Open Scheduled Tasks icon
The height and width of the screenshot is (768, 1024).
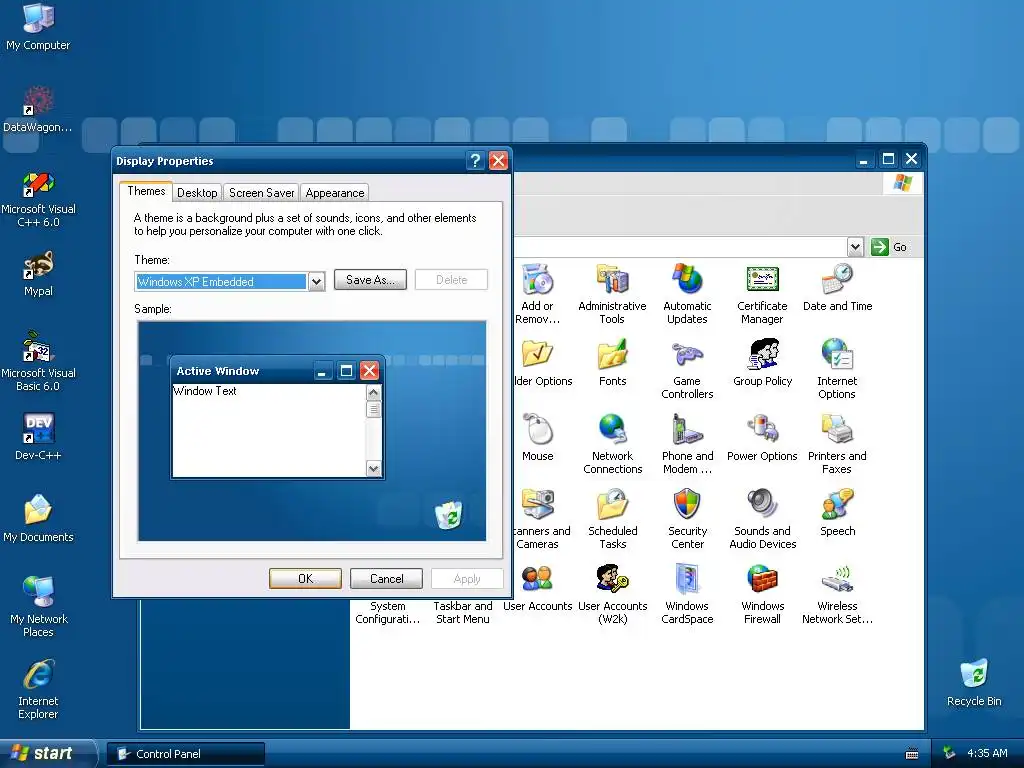[x=612, y=505]
